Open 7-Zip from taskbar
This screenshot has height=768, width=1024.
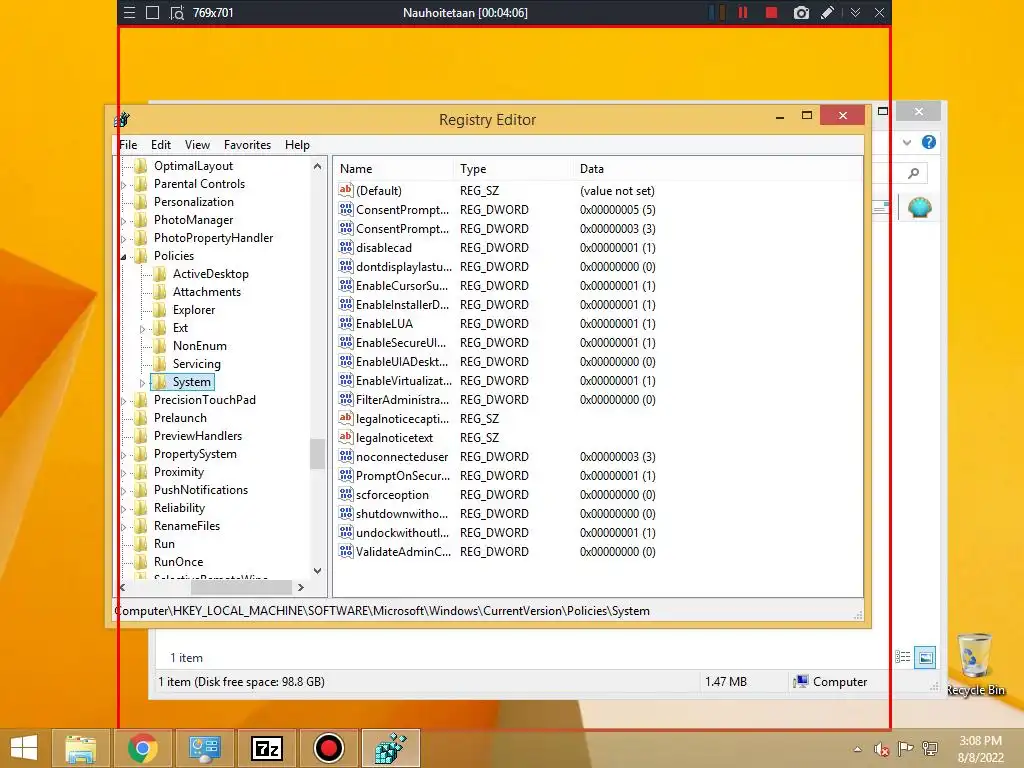pos(267,748)
